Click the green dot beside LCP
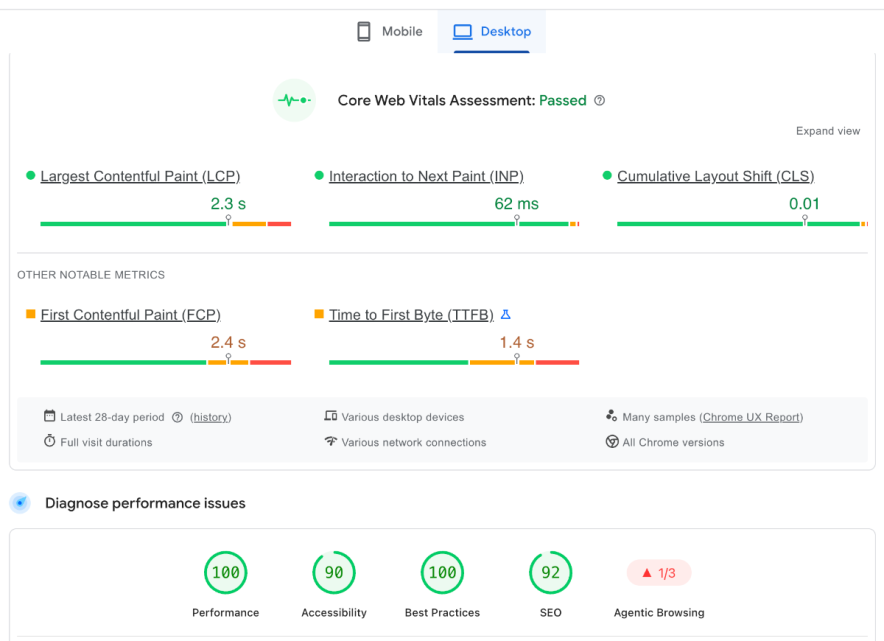 [30, 175]
